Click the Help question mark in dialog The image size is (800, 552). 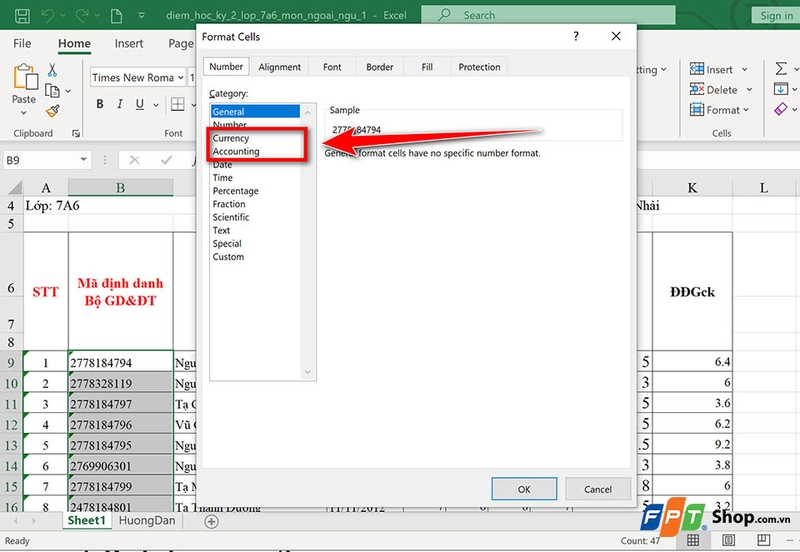(576, 36)
